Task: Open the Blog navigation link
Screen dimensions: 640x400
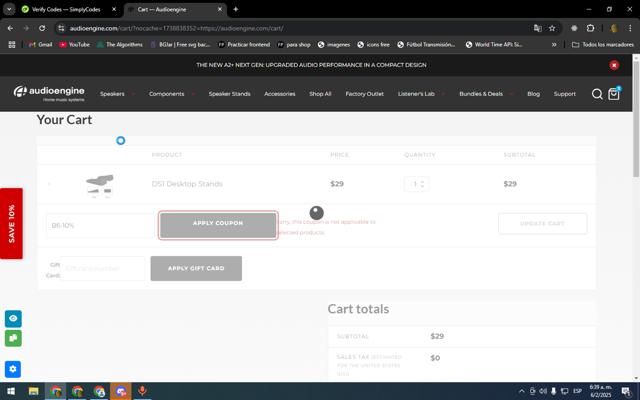Action: [533, 94]
